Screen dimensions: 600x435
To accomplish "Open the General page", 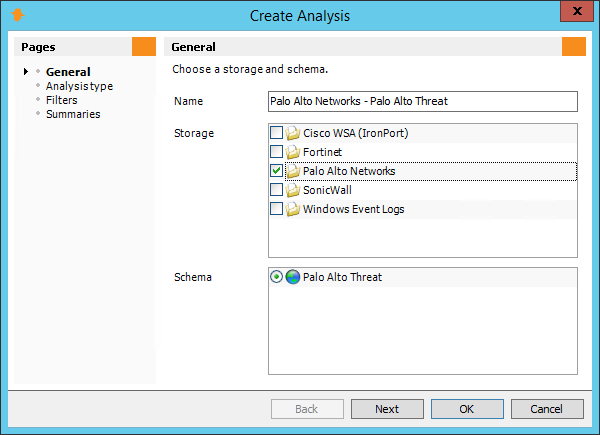I will coord(68,72).
